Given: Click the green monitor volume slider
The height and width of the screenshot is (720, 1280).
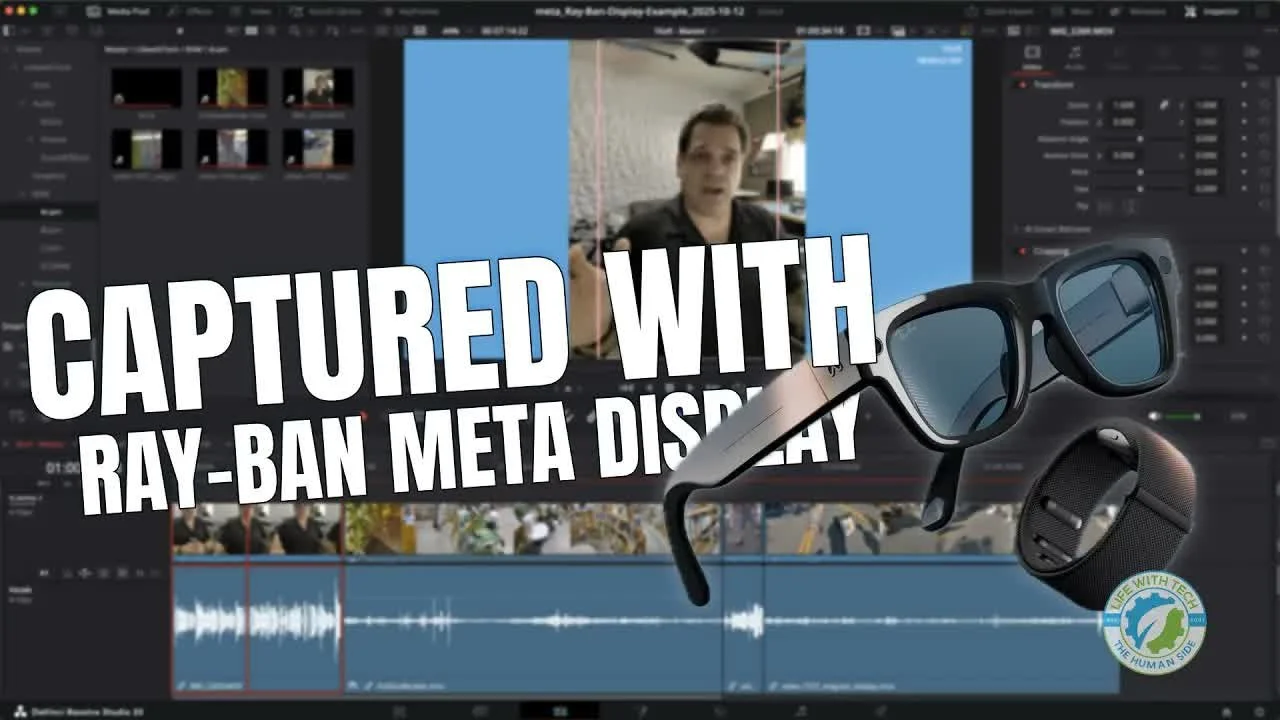Looking at the screenshot, I should tap(1182, 415).
